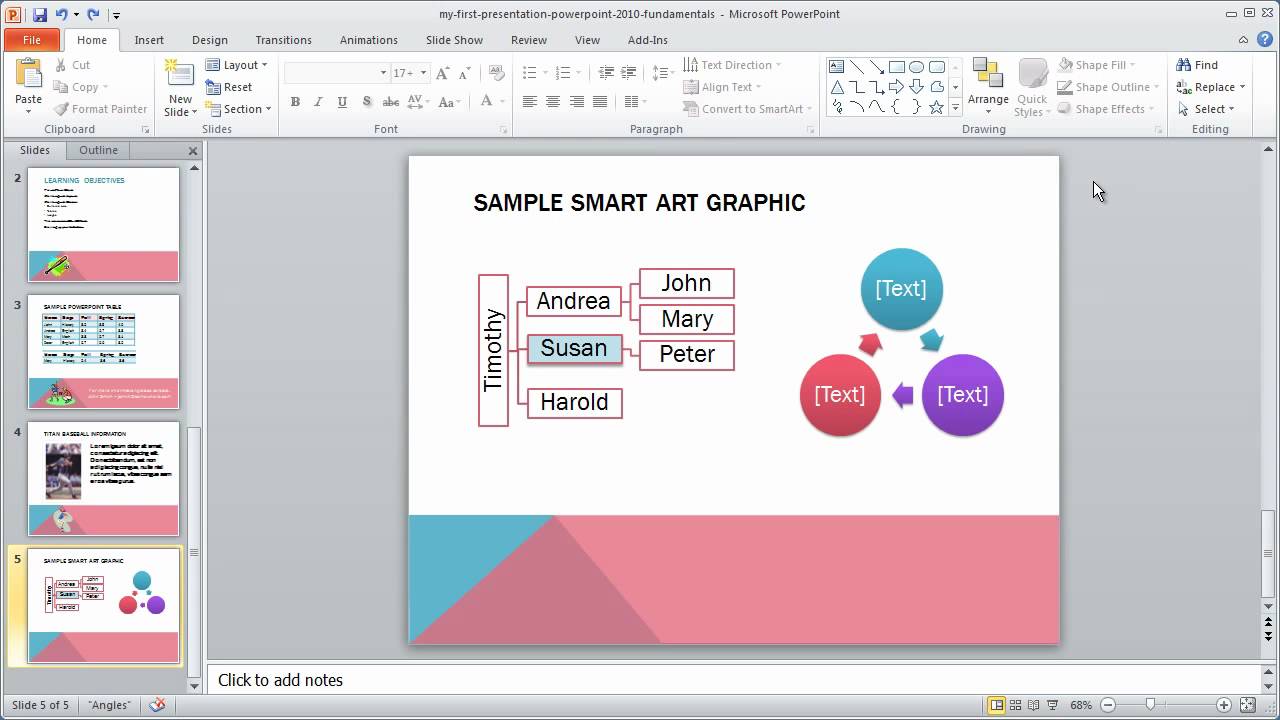This screenshot has width=1280, height=720.
Task: Open the Font dialog launcher
Action: 503,130
